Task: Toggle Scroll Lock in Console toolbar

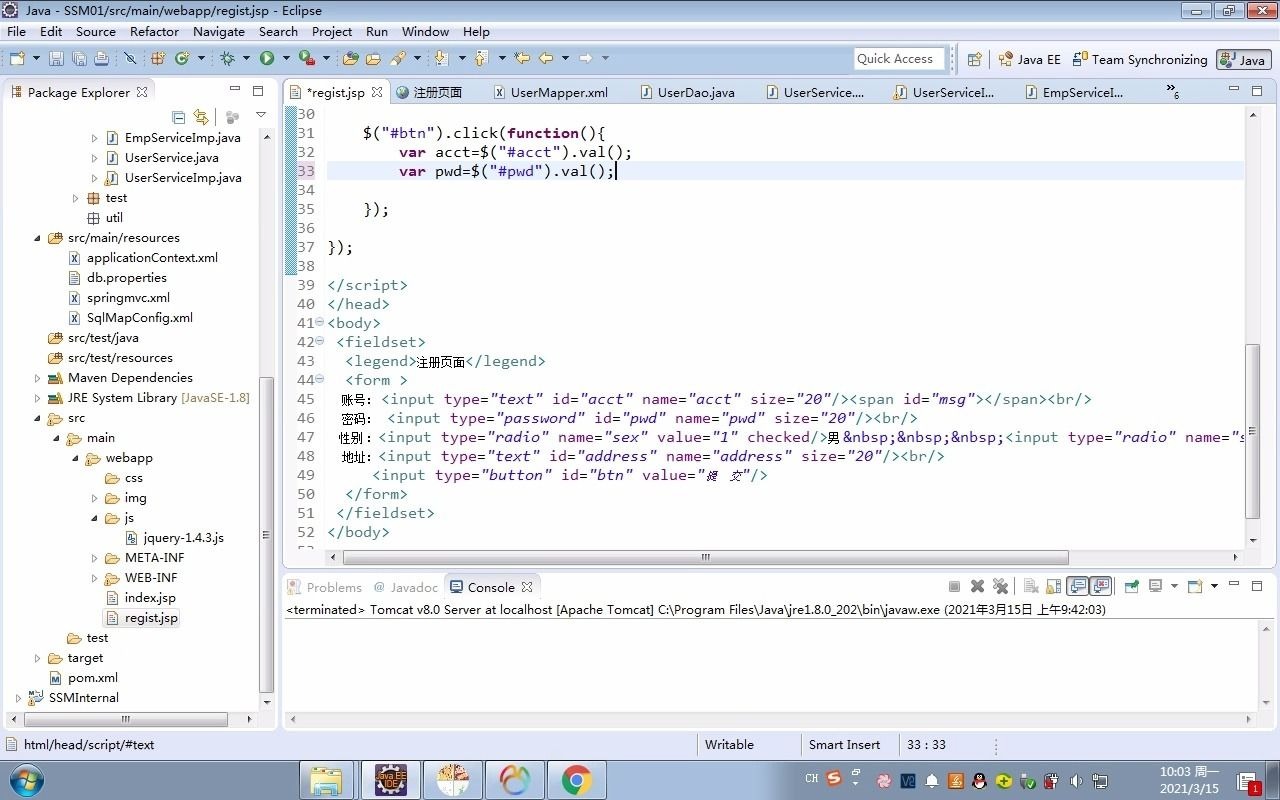Action: tap(1054, 586)
